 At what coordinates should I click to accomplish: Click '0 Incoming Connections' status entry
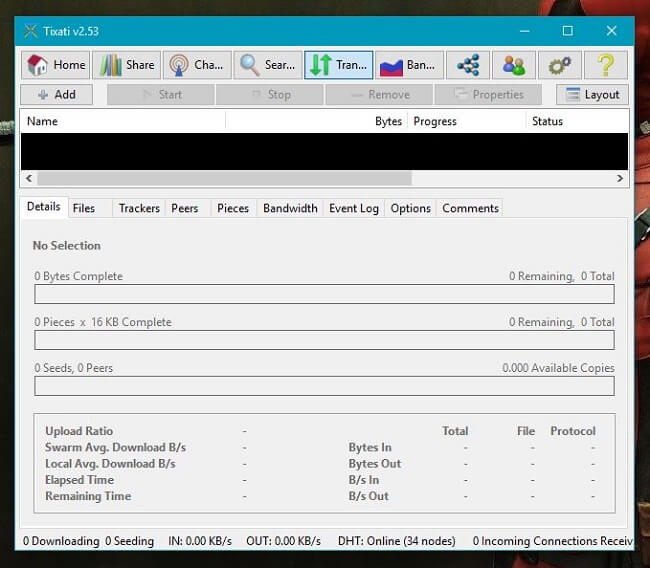coord(553,541)
